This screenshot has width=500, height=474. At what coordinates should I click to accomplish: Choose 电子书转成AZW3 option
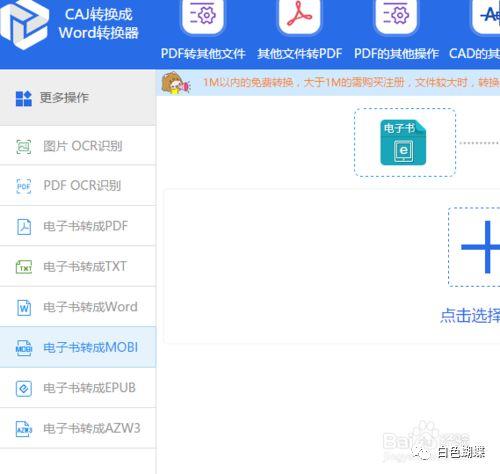click(78, 428)
